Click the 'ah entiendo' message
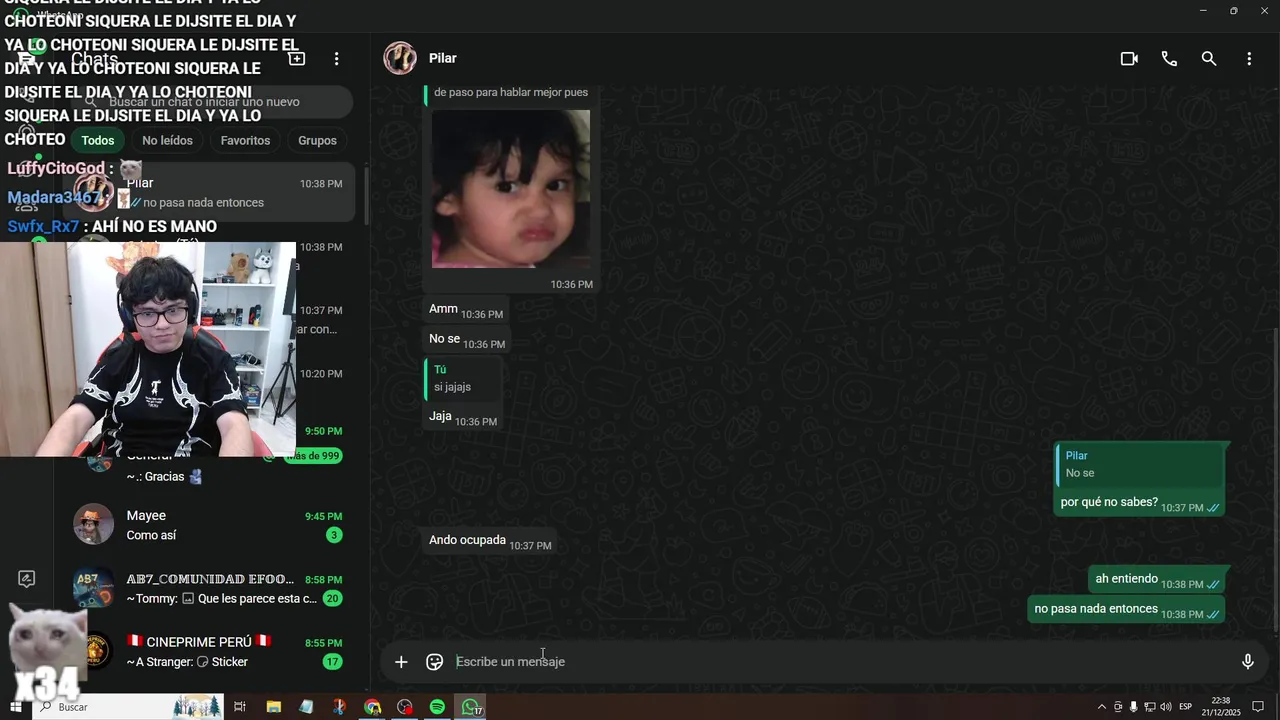This screenshot has height=720, width=1280. 1157,580
